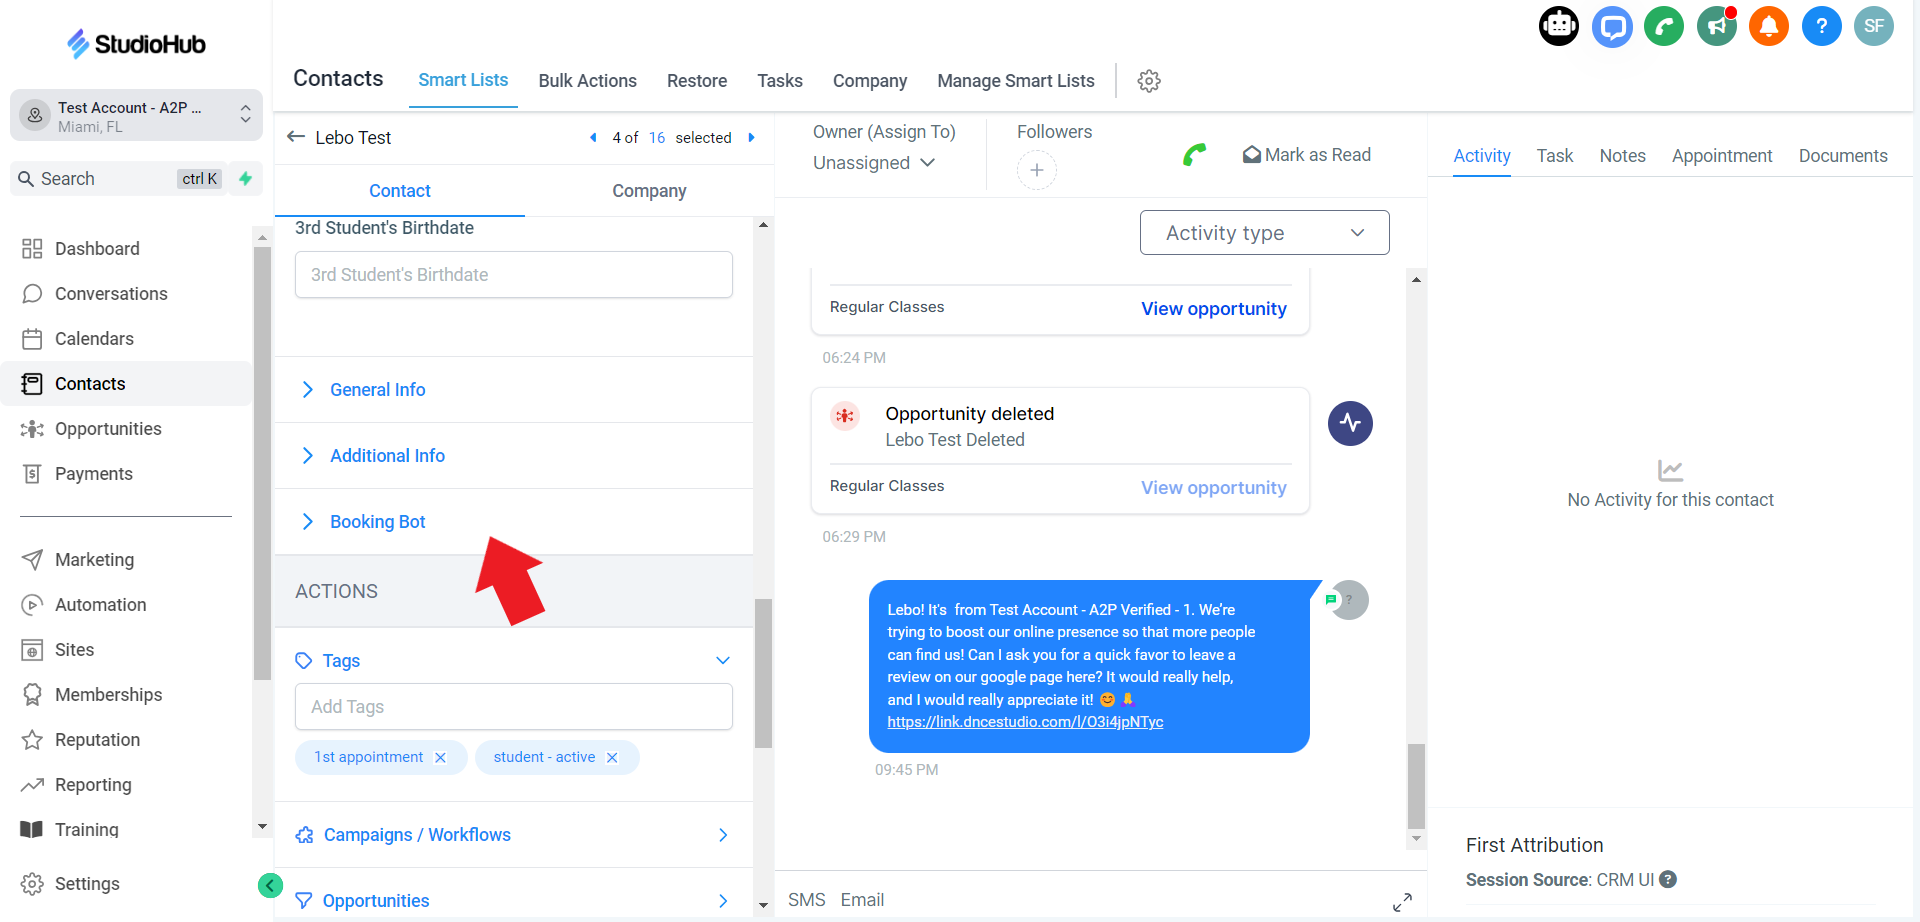The height and width of the screenshot is (922, 1920).
Task: Open the Restore tab
Action: (x=697, y=81)
